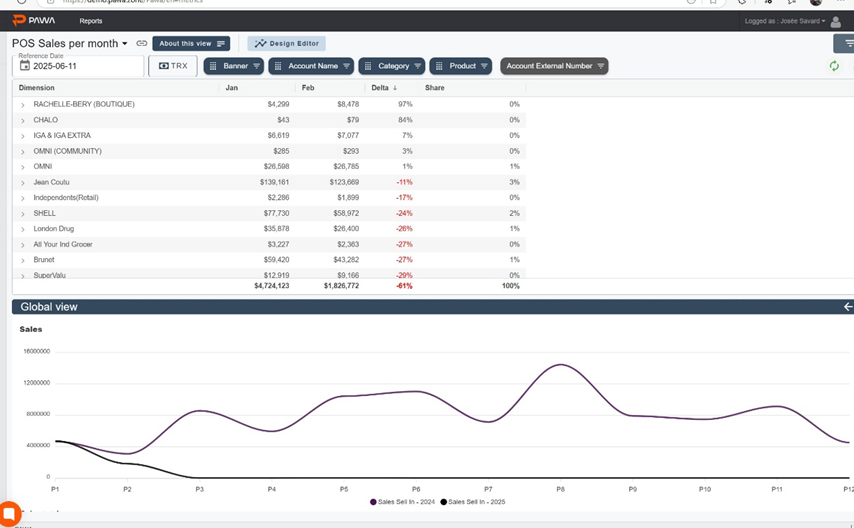Click the Sales chart title
The height and width of the screenshot is (528, 854).
[x=30, y=329]
